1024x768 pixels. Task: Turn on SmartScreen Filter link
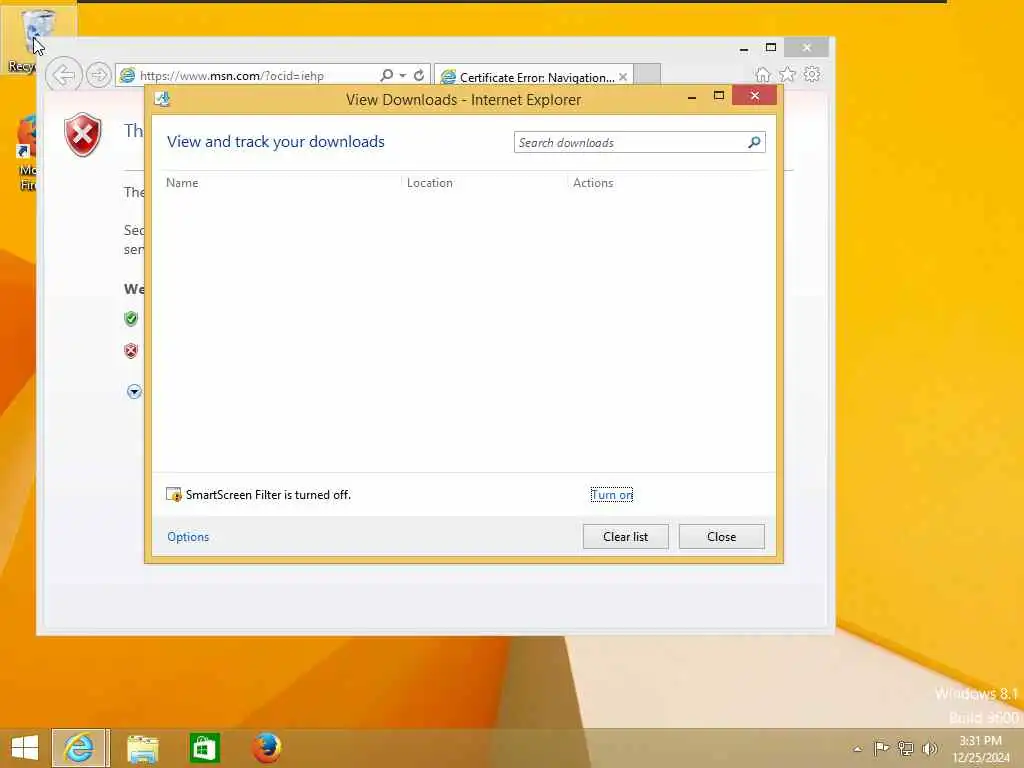[612, 495]
